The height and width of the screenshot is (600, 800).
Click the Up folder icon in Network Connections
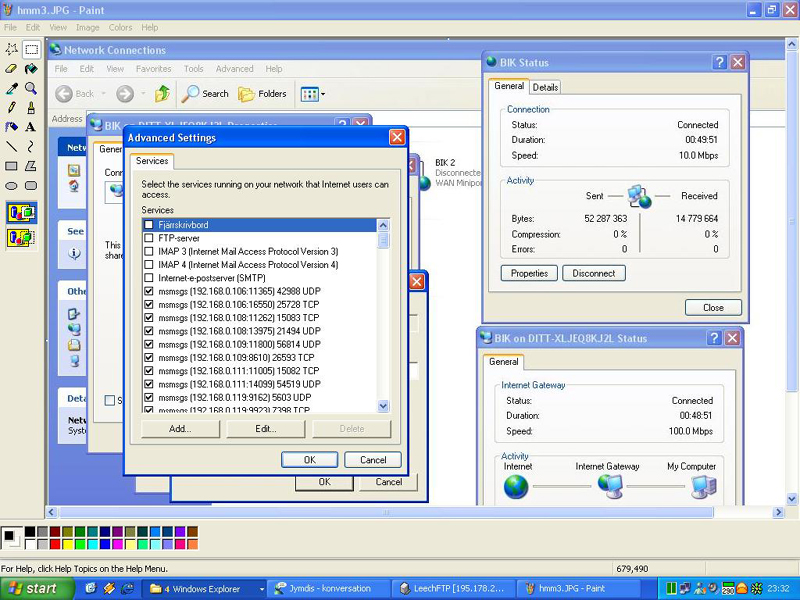click(x=162, y=93)
